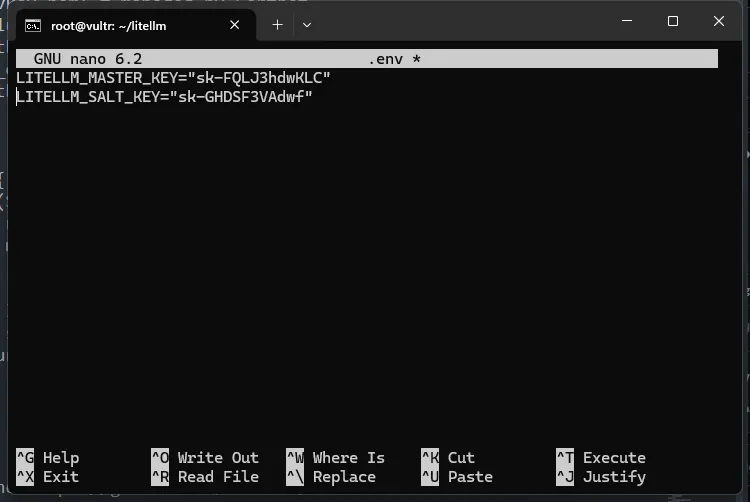Click the ^U Paste shortcut
This screenshot has height=502, width=750.
(x=457, y=477)
